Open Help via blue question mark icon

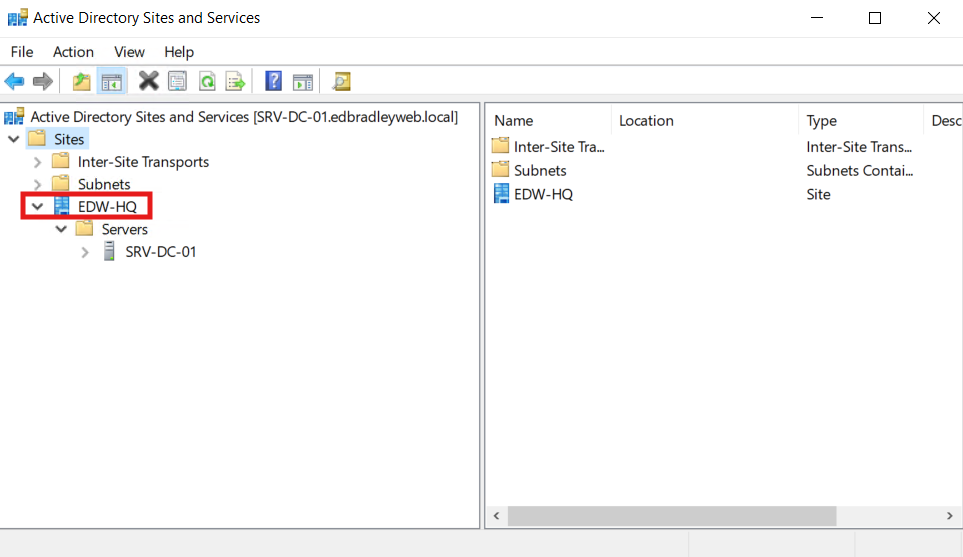273,81
